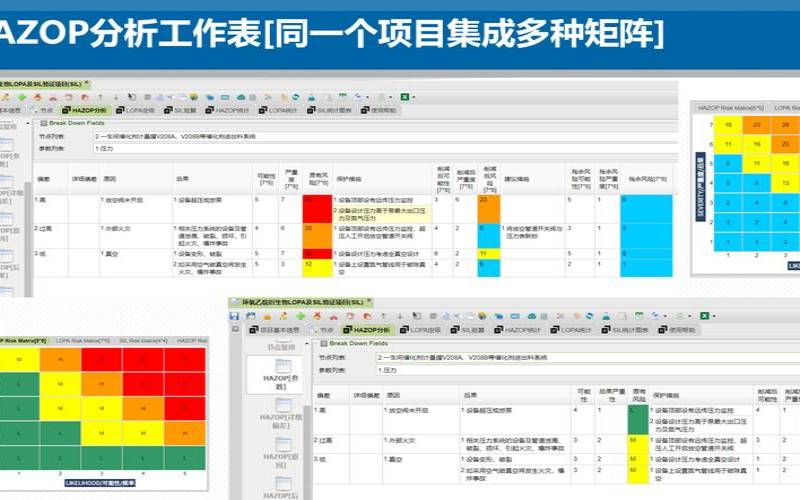The image size is (800, 500).
Task: Click the 参数列表 field in the upper window
Action: 385,148
